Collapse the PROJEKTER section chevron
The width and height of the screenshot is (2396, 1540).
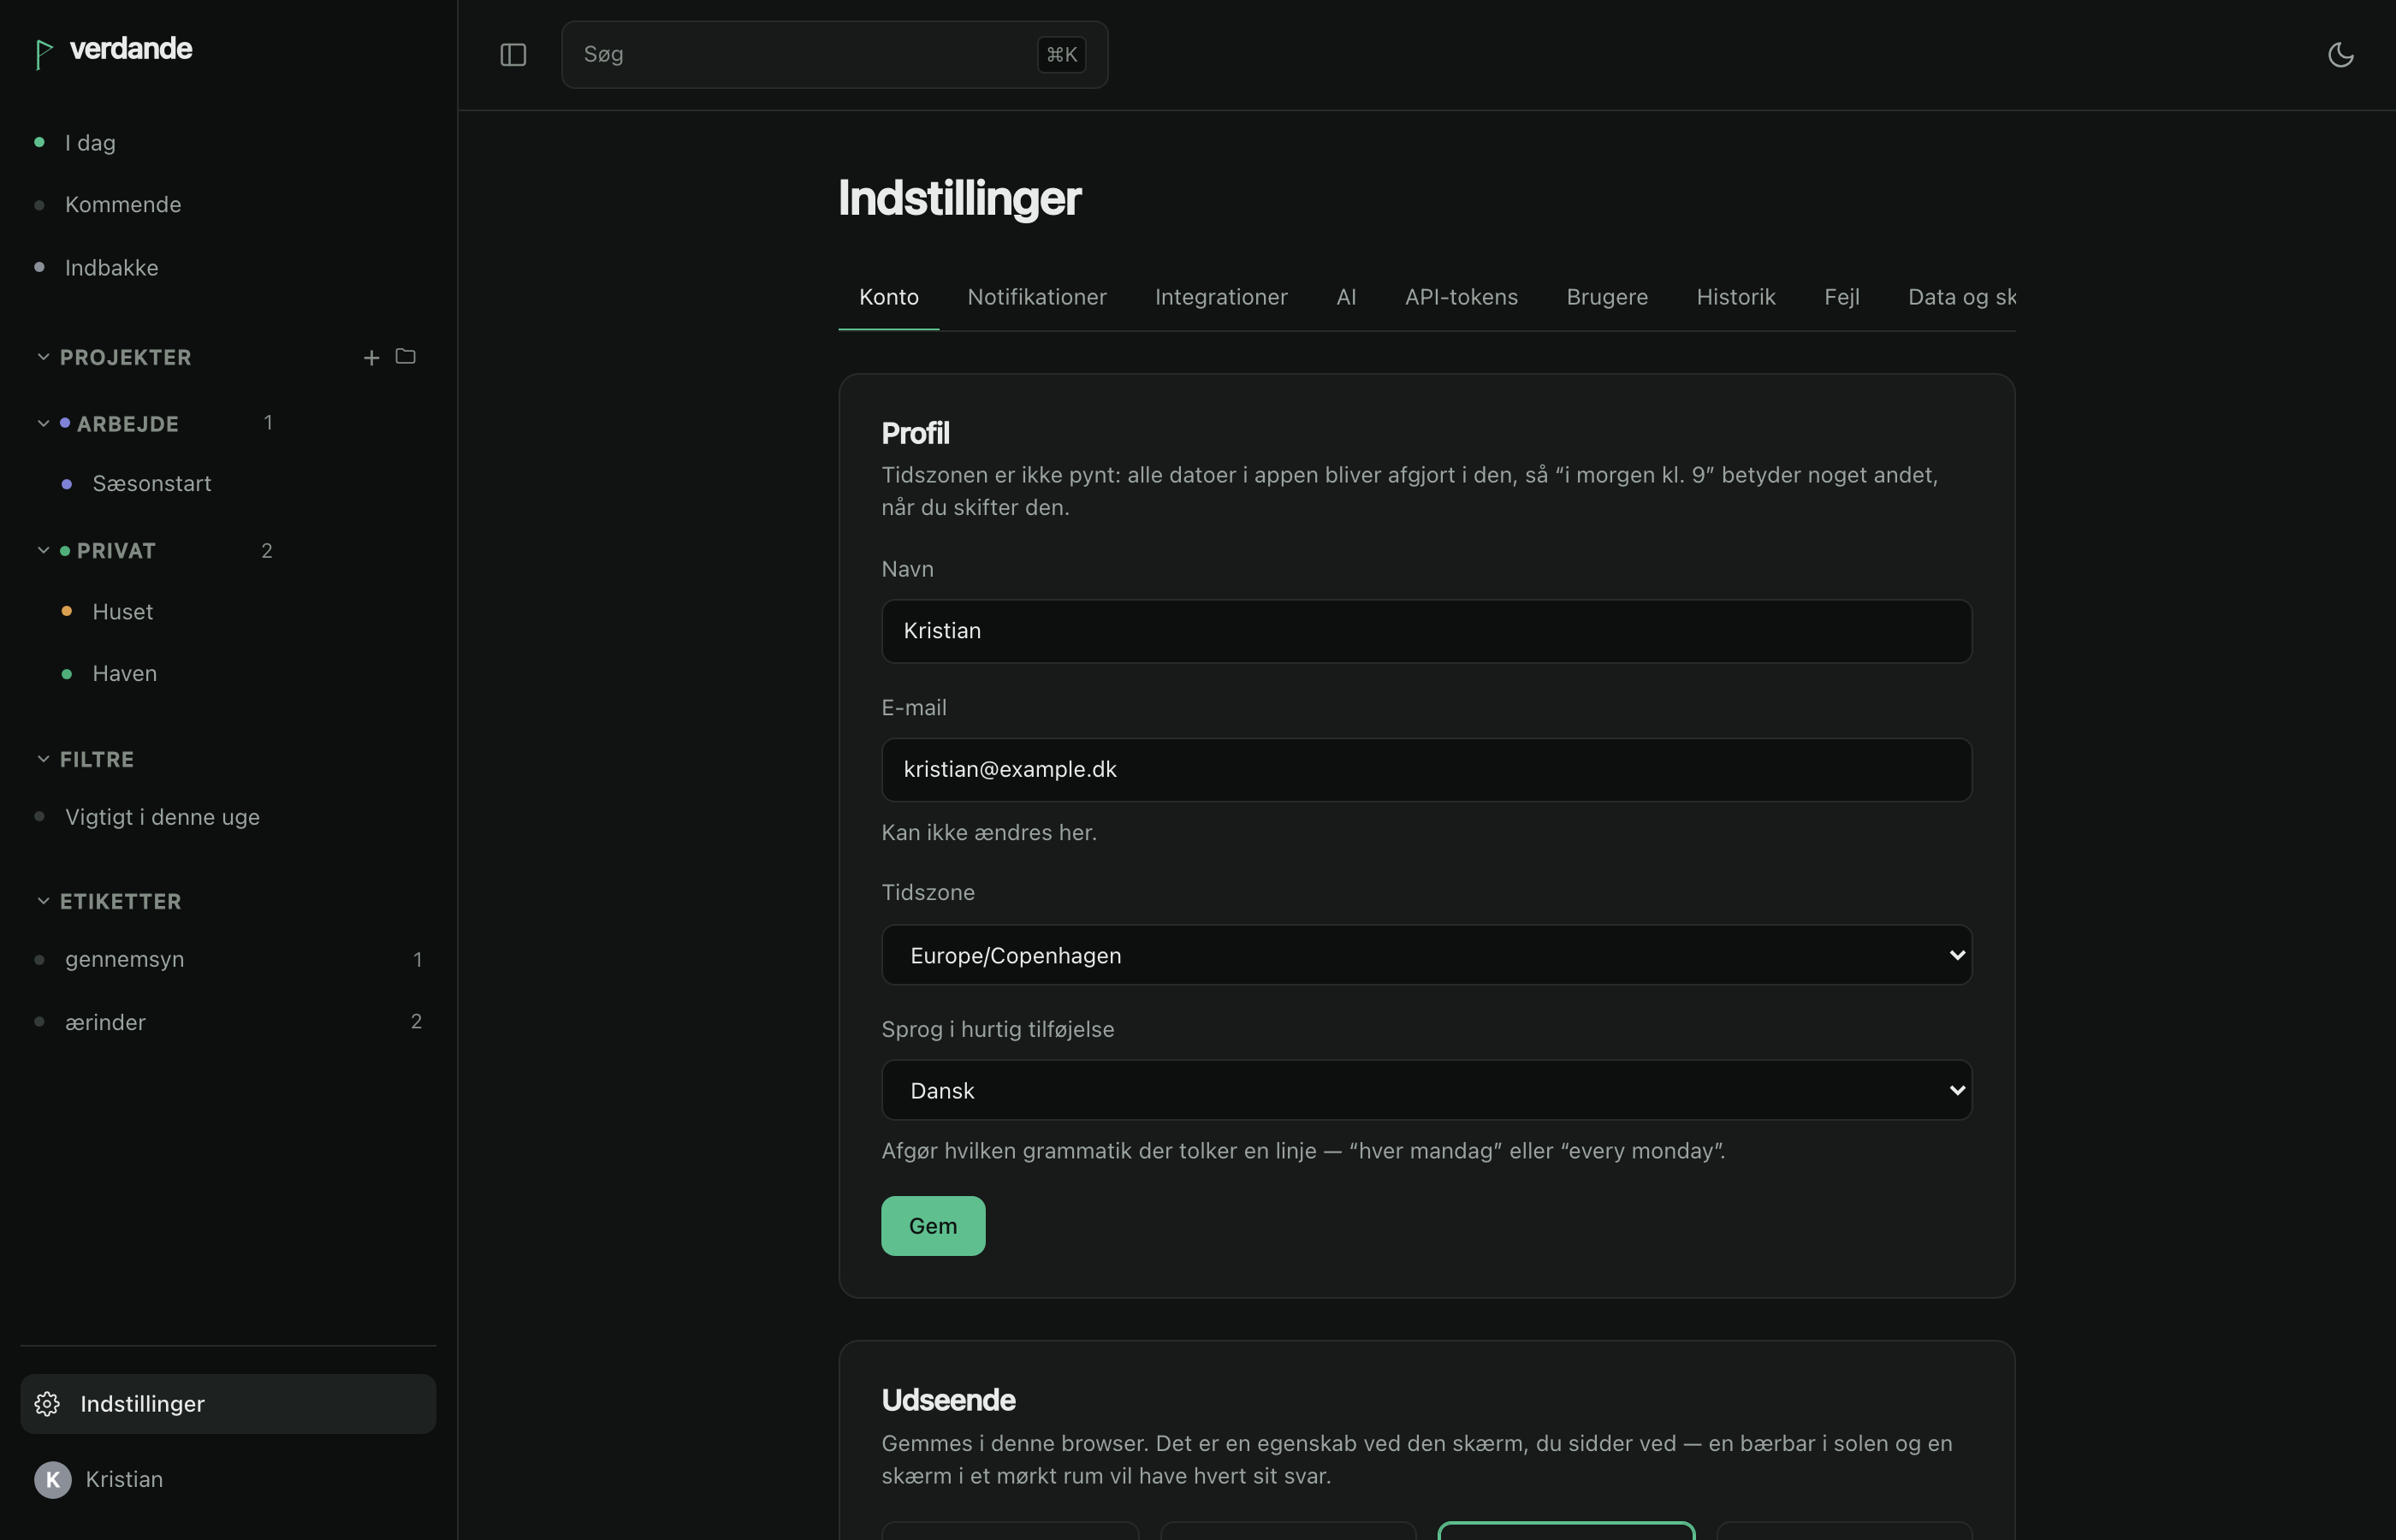pos(43,357)
